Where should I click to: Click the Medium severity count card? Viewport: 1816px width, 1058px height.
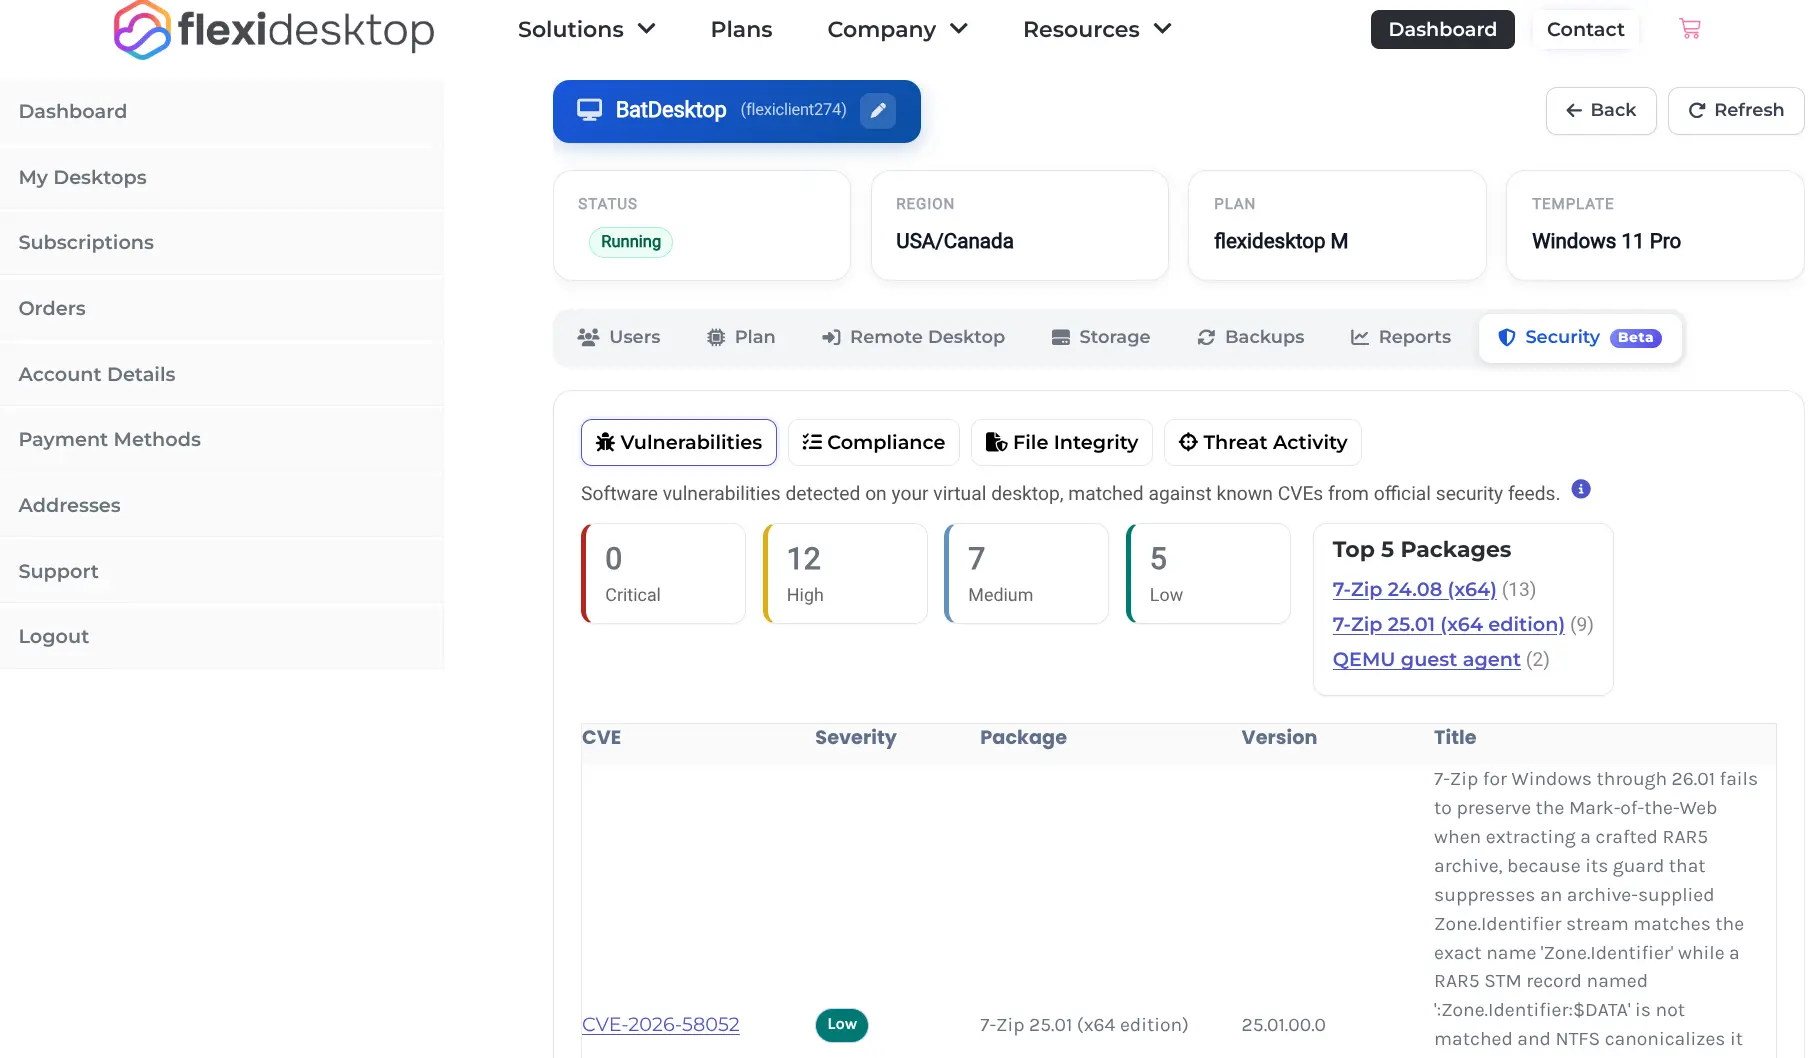coord(1027,574)
